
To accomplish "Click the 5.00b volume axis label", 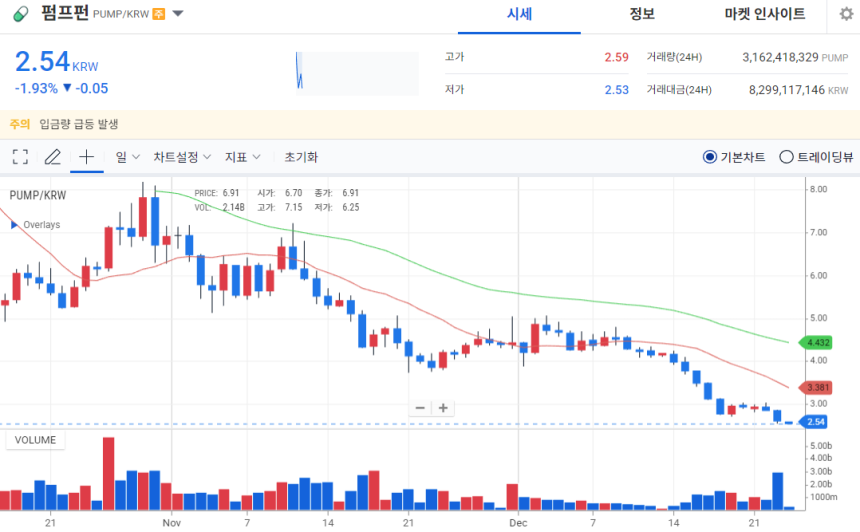I will (821, 445).
